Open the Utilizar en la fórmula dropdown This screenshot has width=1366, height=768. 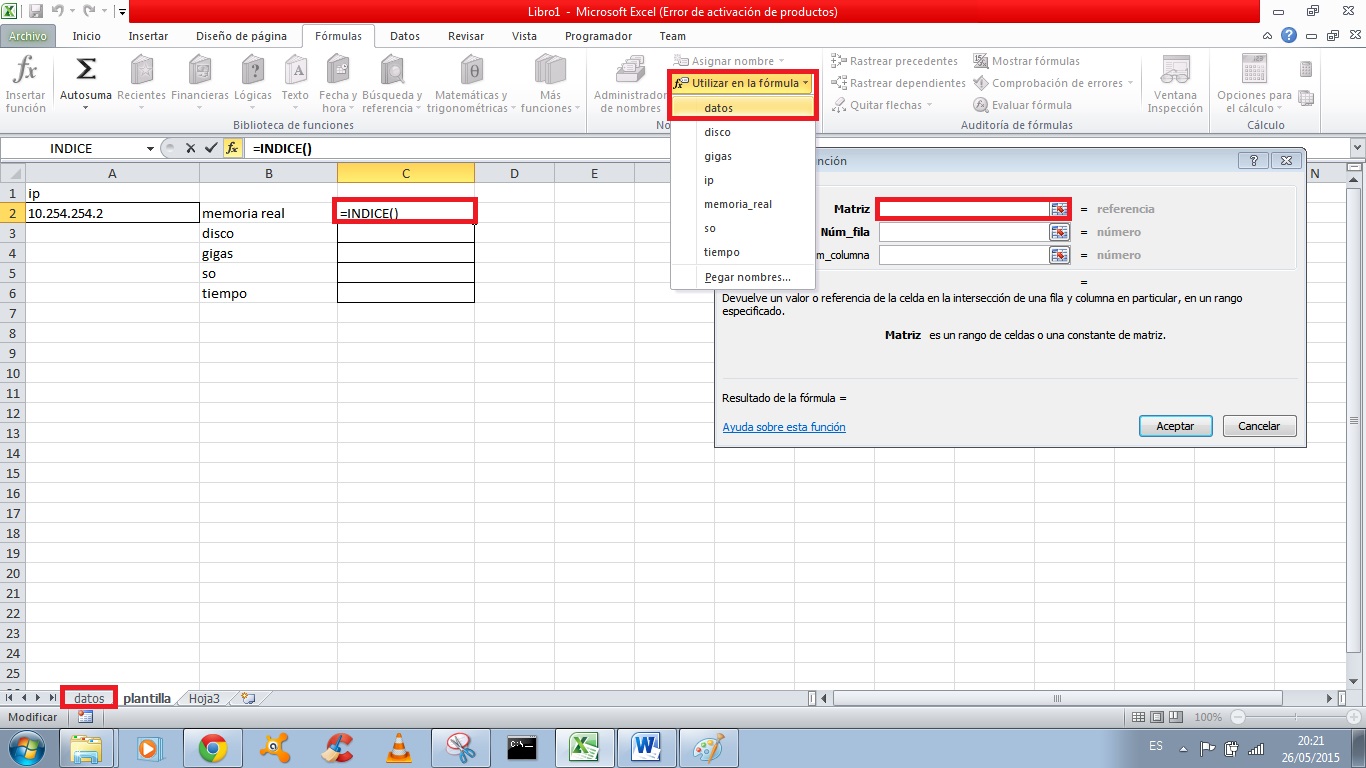click(x=741, y=83)
